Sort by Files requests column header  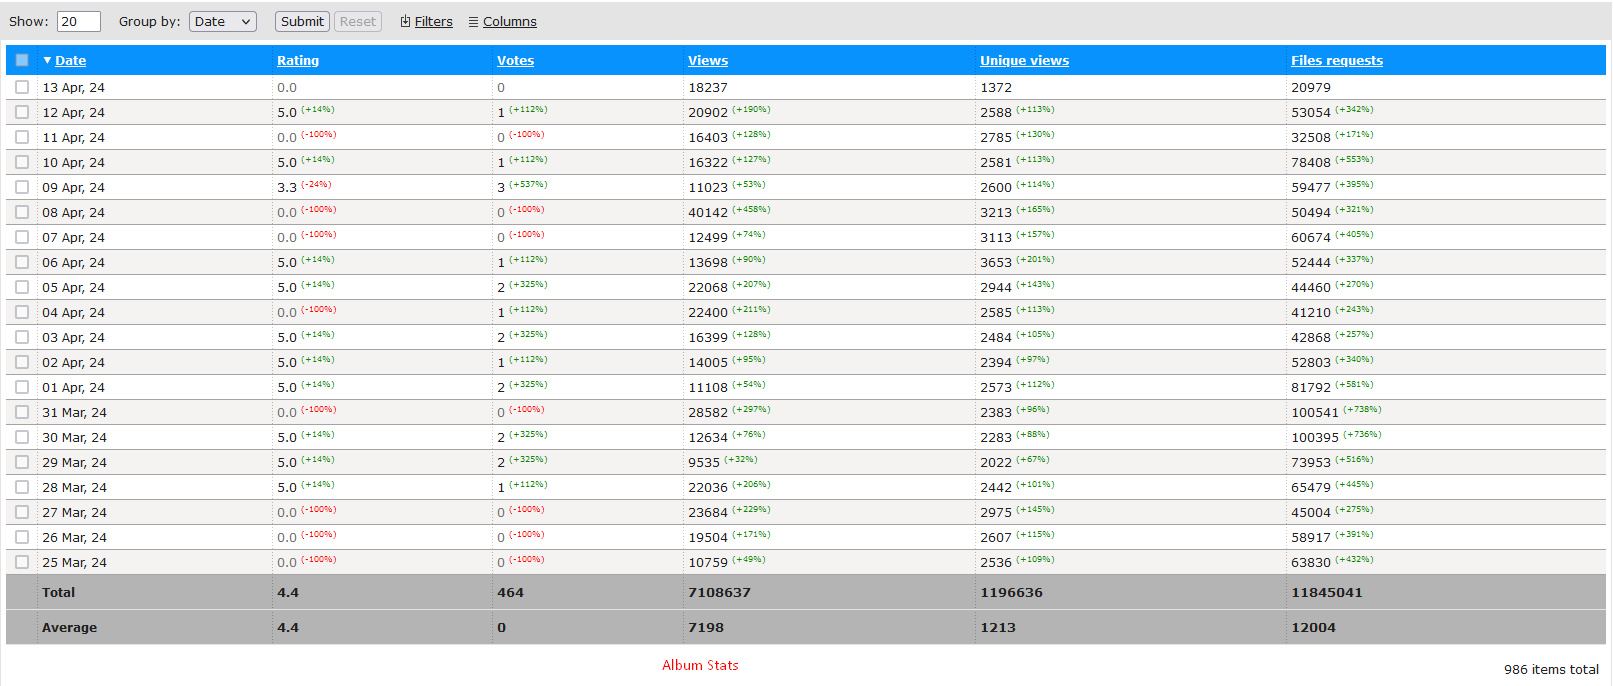point(1337,61)
